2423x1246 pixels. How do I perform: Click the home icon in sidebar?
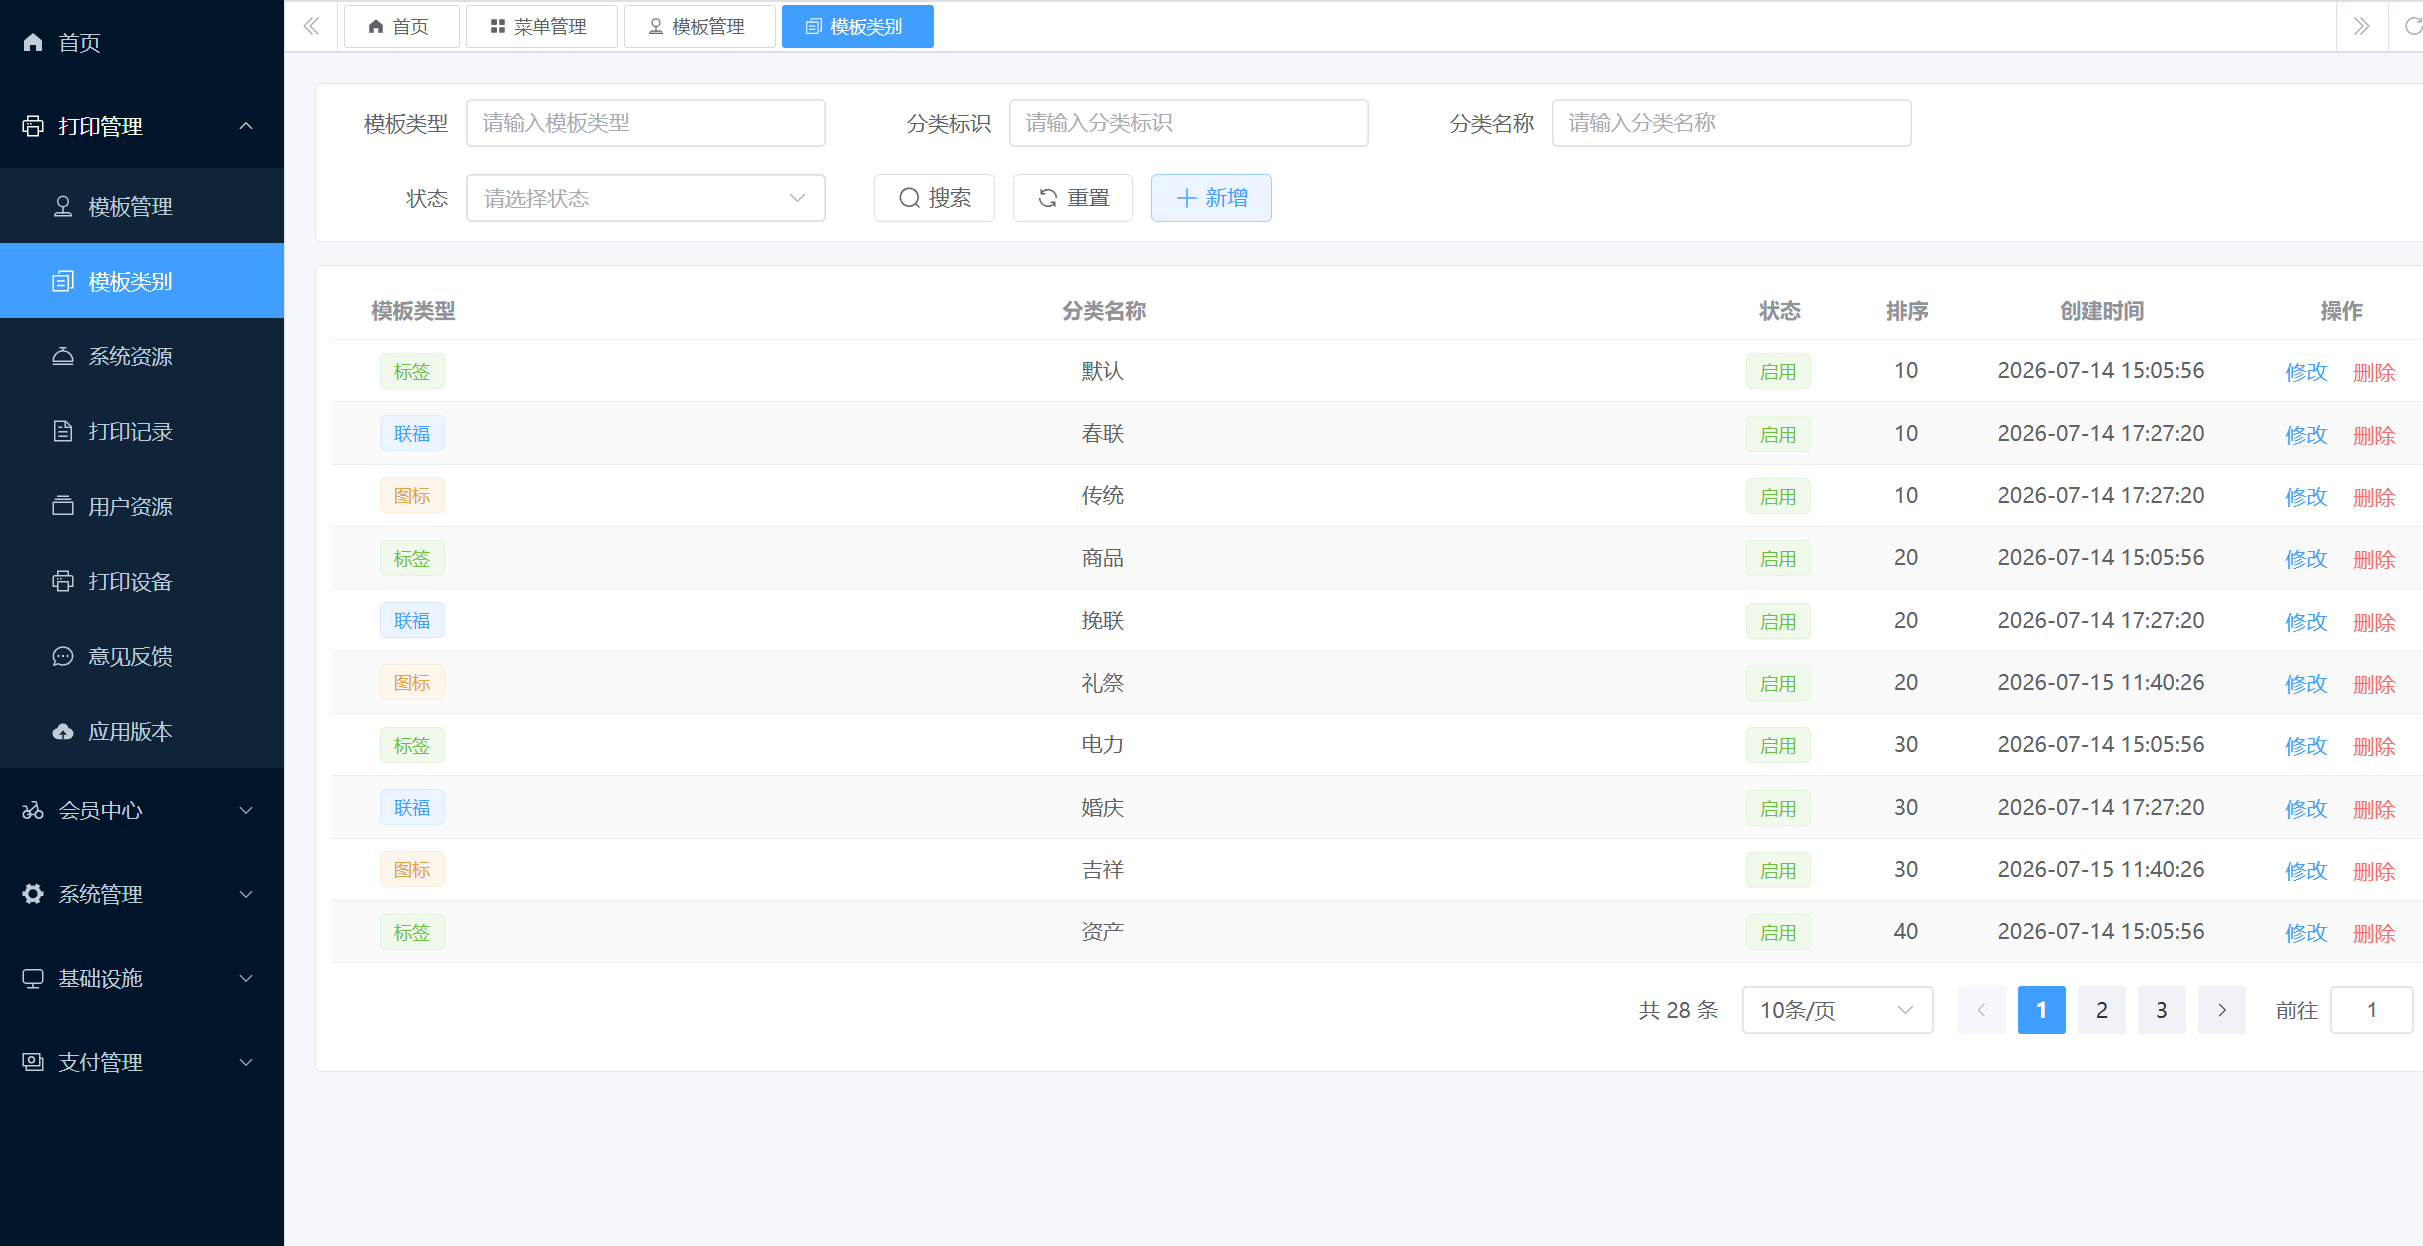(x=33, y=42)
